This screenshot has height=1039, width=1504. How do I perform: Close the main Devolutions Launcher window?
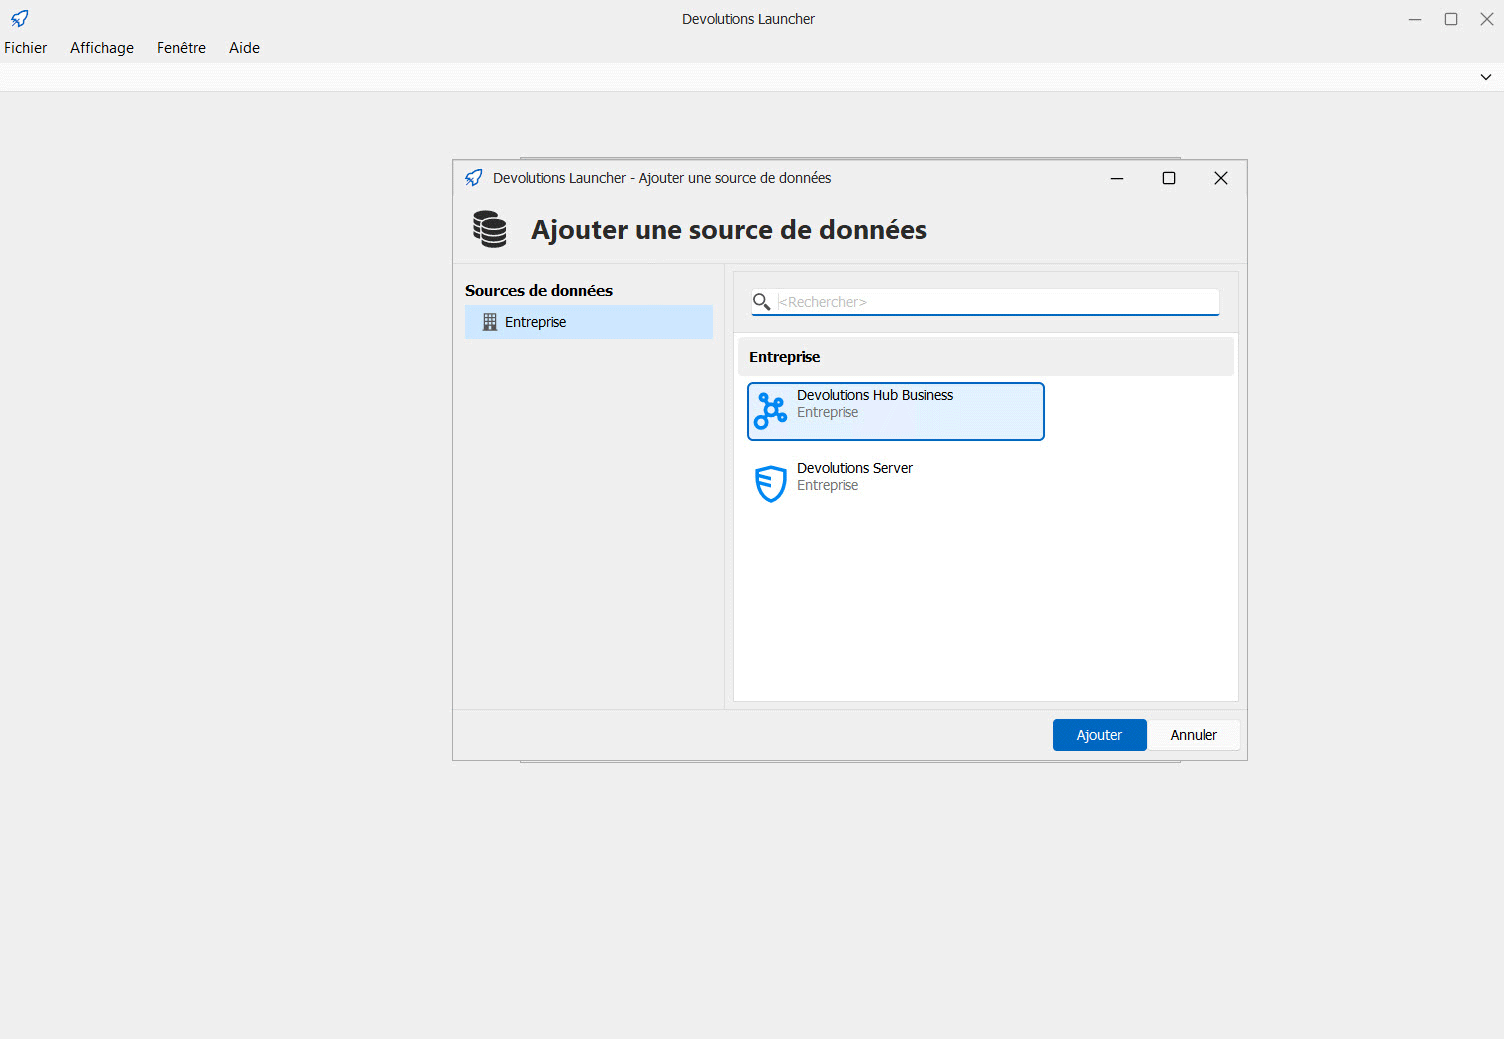(x=1487, y=19)
